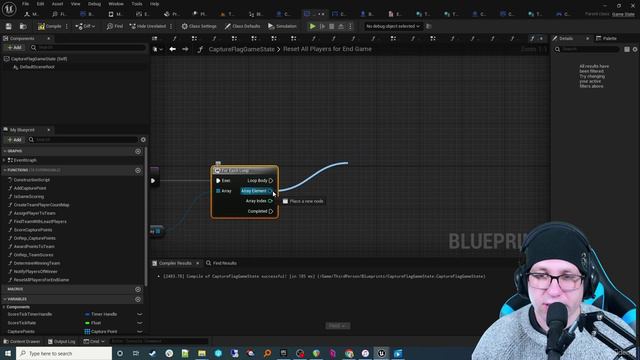Image resolution: width=640 pixels, height=360 pixels.
Task: Open the Help menu
Action: tap(154, 4)
